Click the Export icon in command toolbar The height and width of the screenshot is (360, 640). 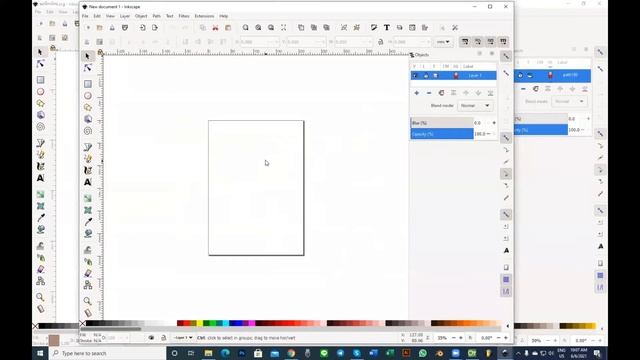point(155,28)
